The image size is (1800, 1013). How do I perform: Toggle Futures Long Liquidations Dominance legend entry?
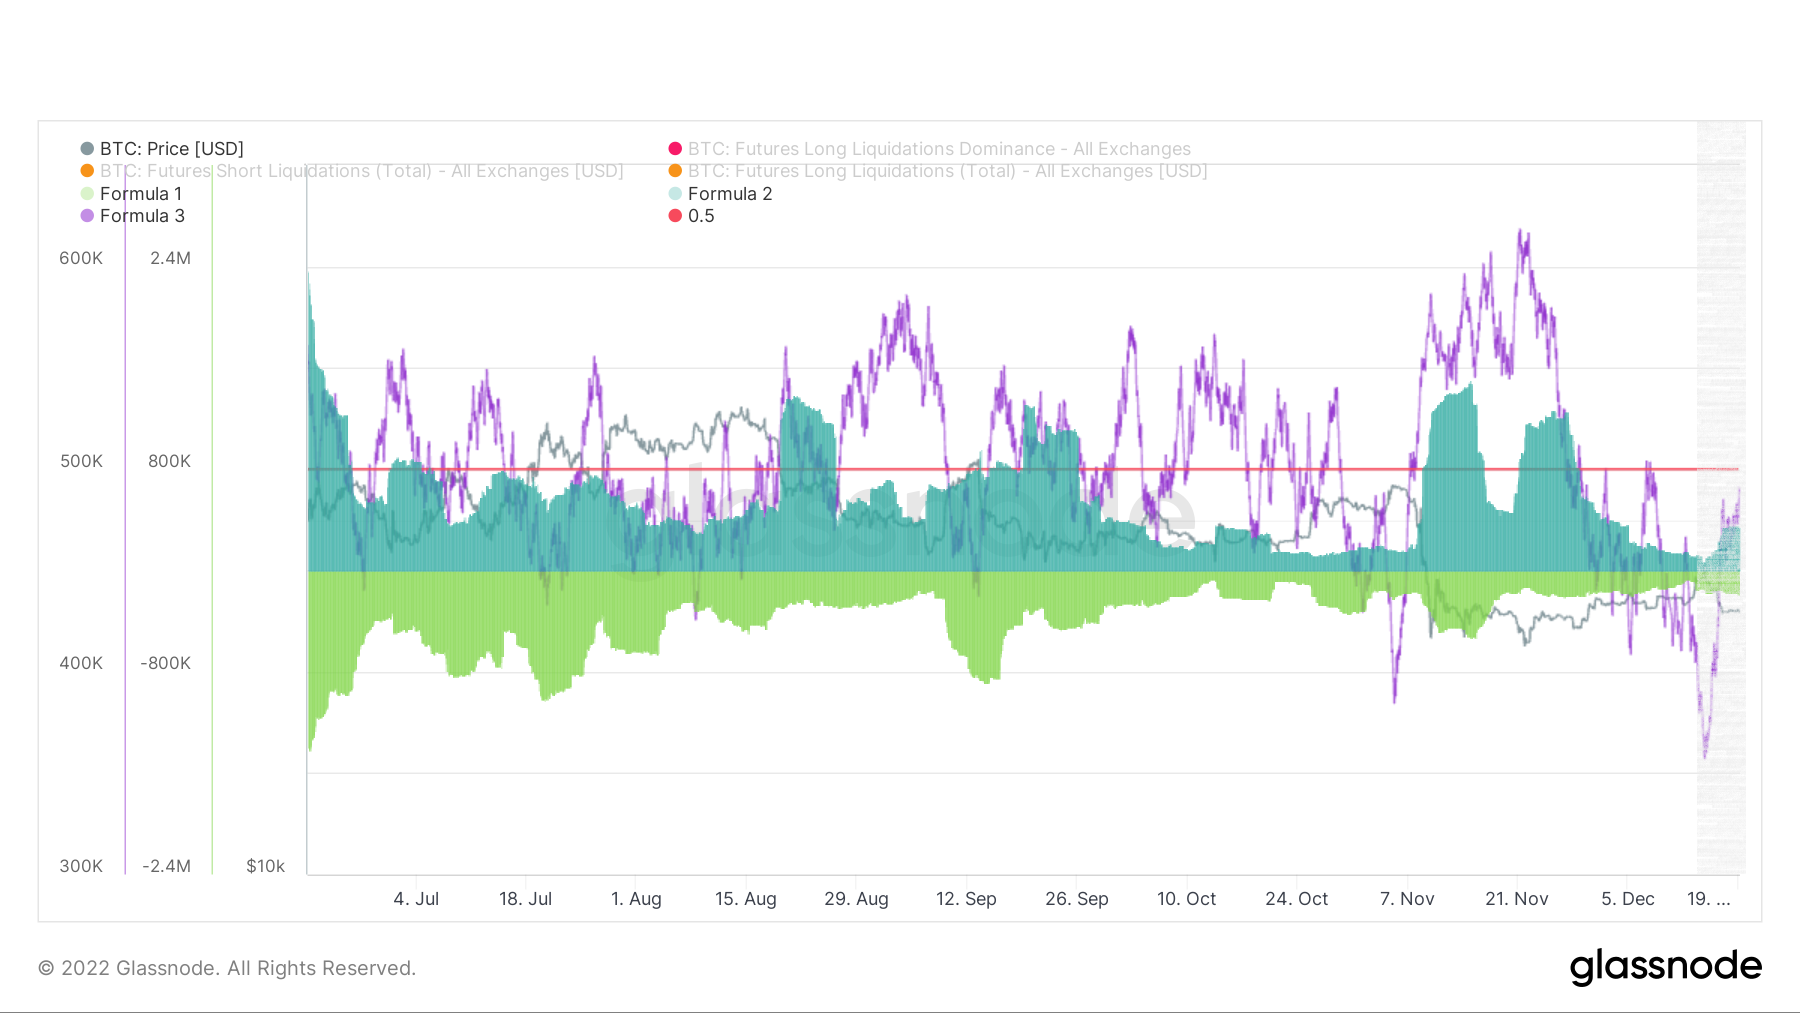click(x=930, y=149)
